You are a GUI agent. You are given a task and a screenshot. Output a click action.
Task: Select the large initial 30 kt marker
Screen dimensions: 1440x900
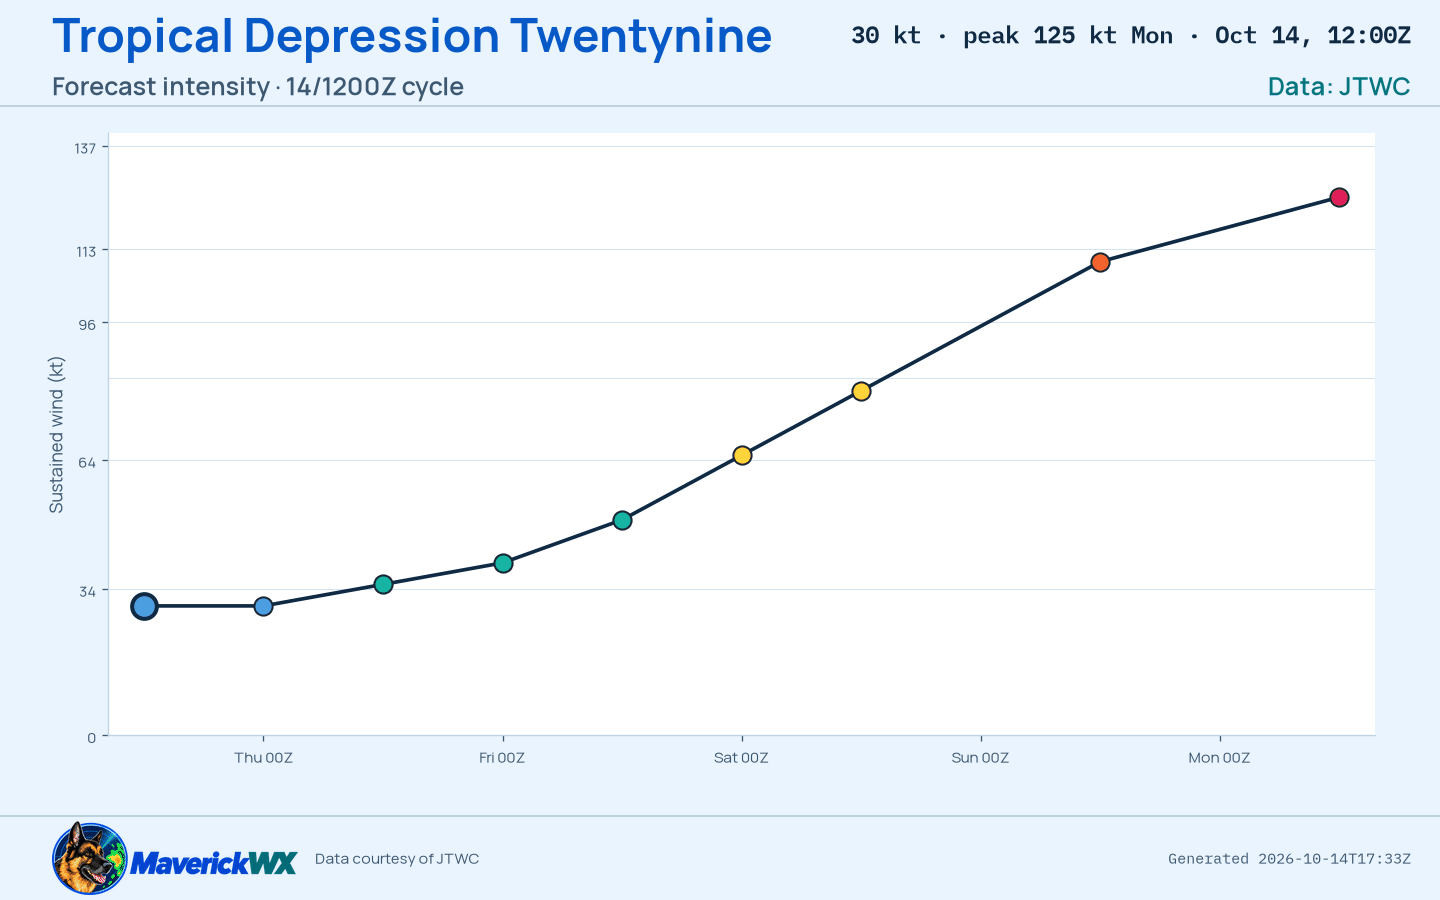[x=144, y=606]
